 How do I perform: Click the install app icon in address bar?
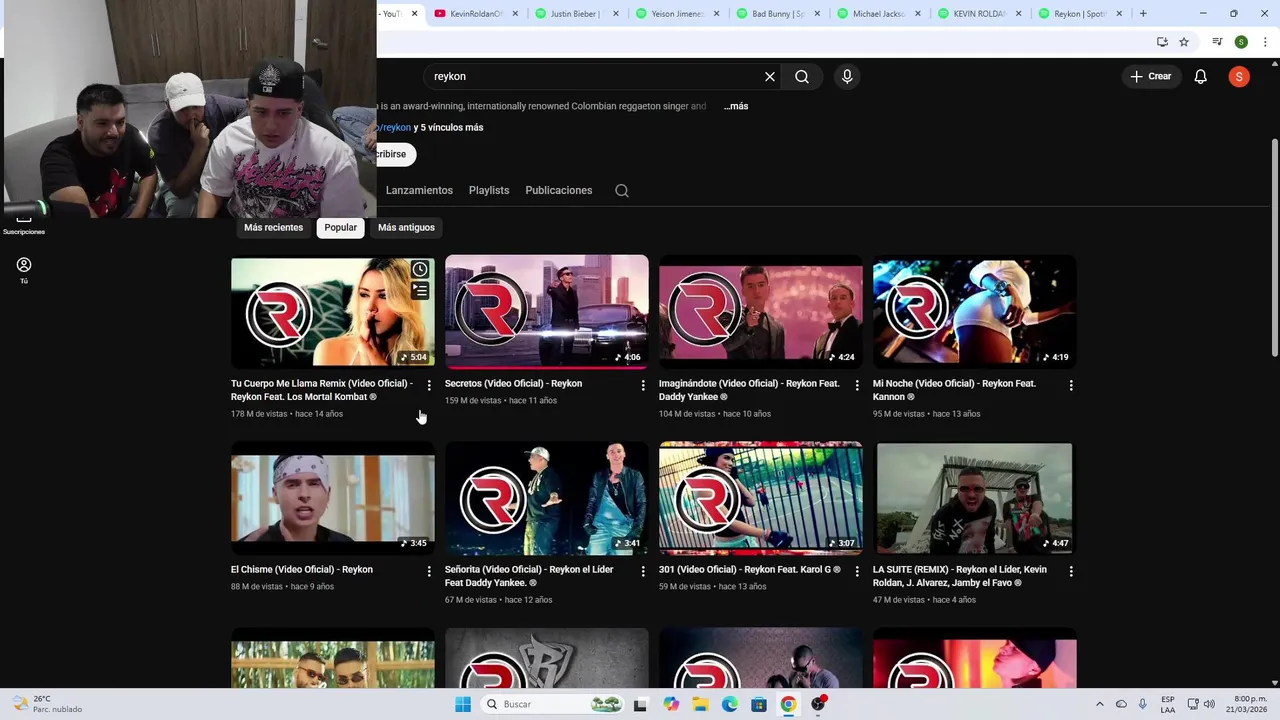tap(1162, 42)
